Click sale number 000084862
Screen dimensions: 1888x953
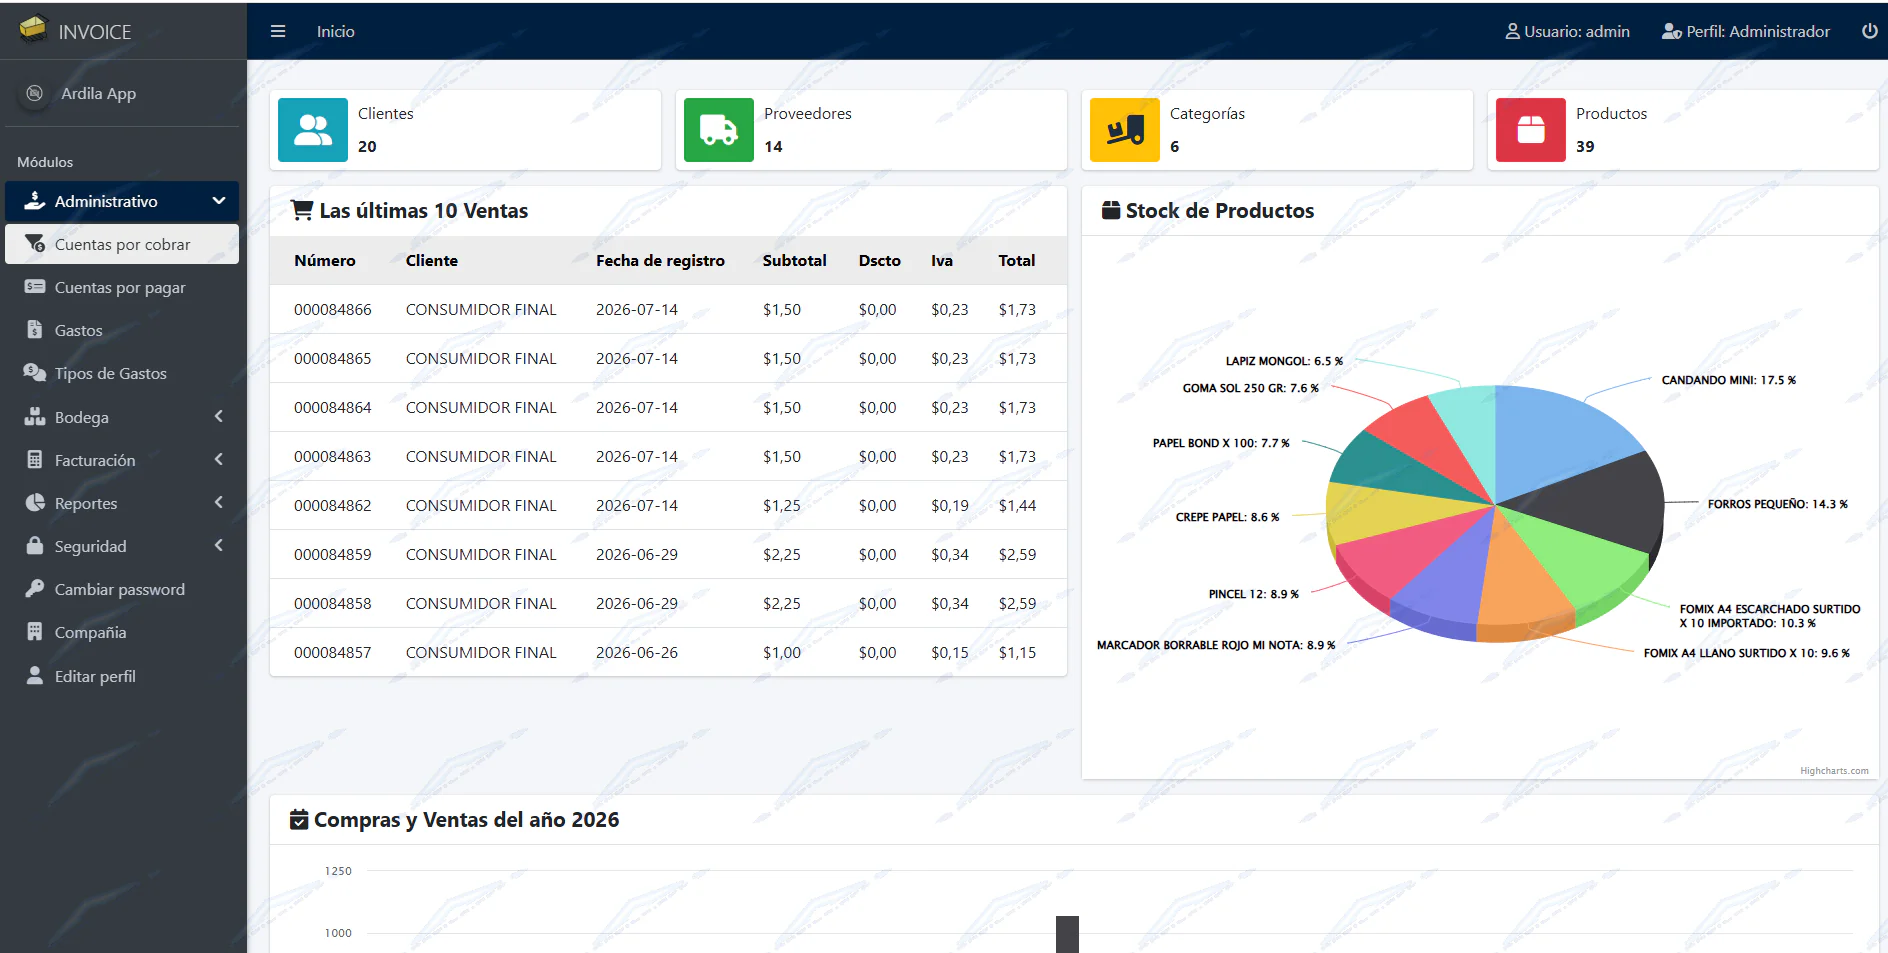click(332, 506)
